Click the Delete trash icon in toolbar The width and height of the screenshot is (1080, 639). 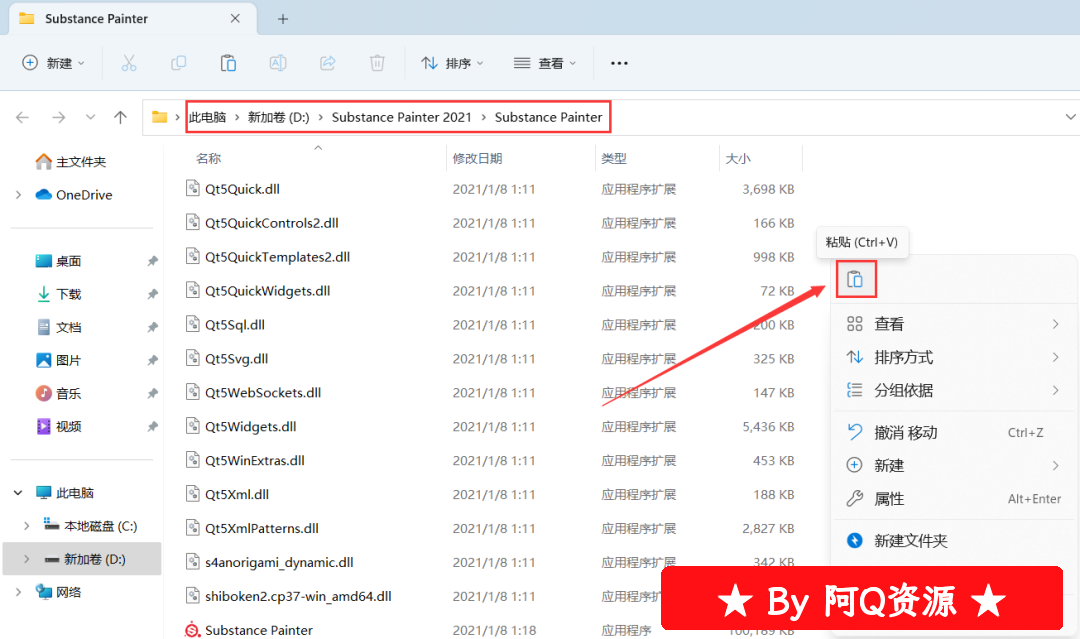377,63
